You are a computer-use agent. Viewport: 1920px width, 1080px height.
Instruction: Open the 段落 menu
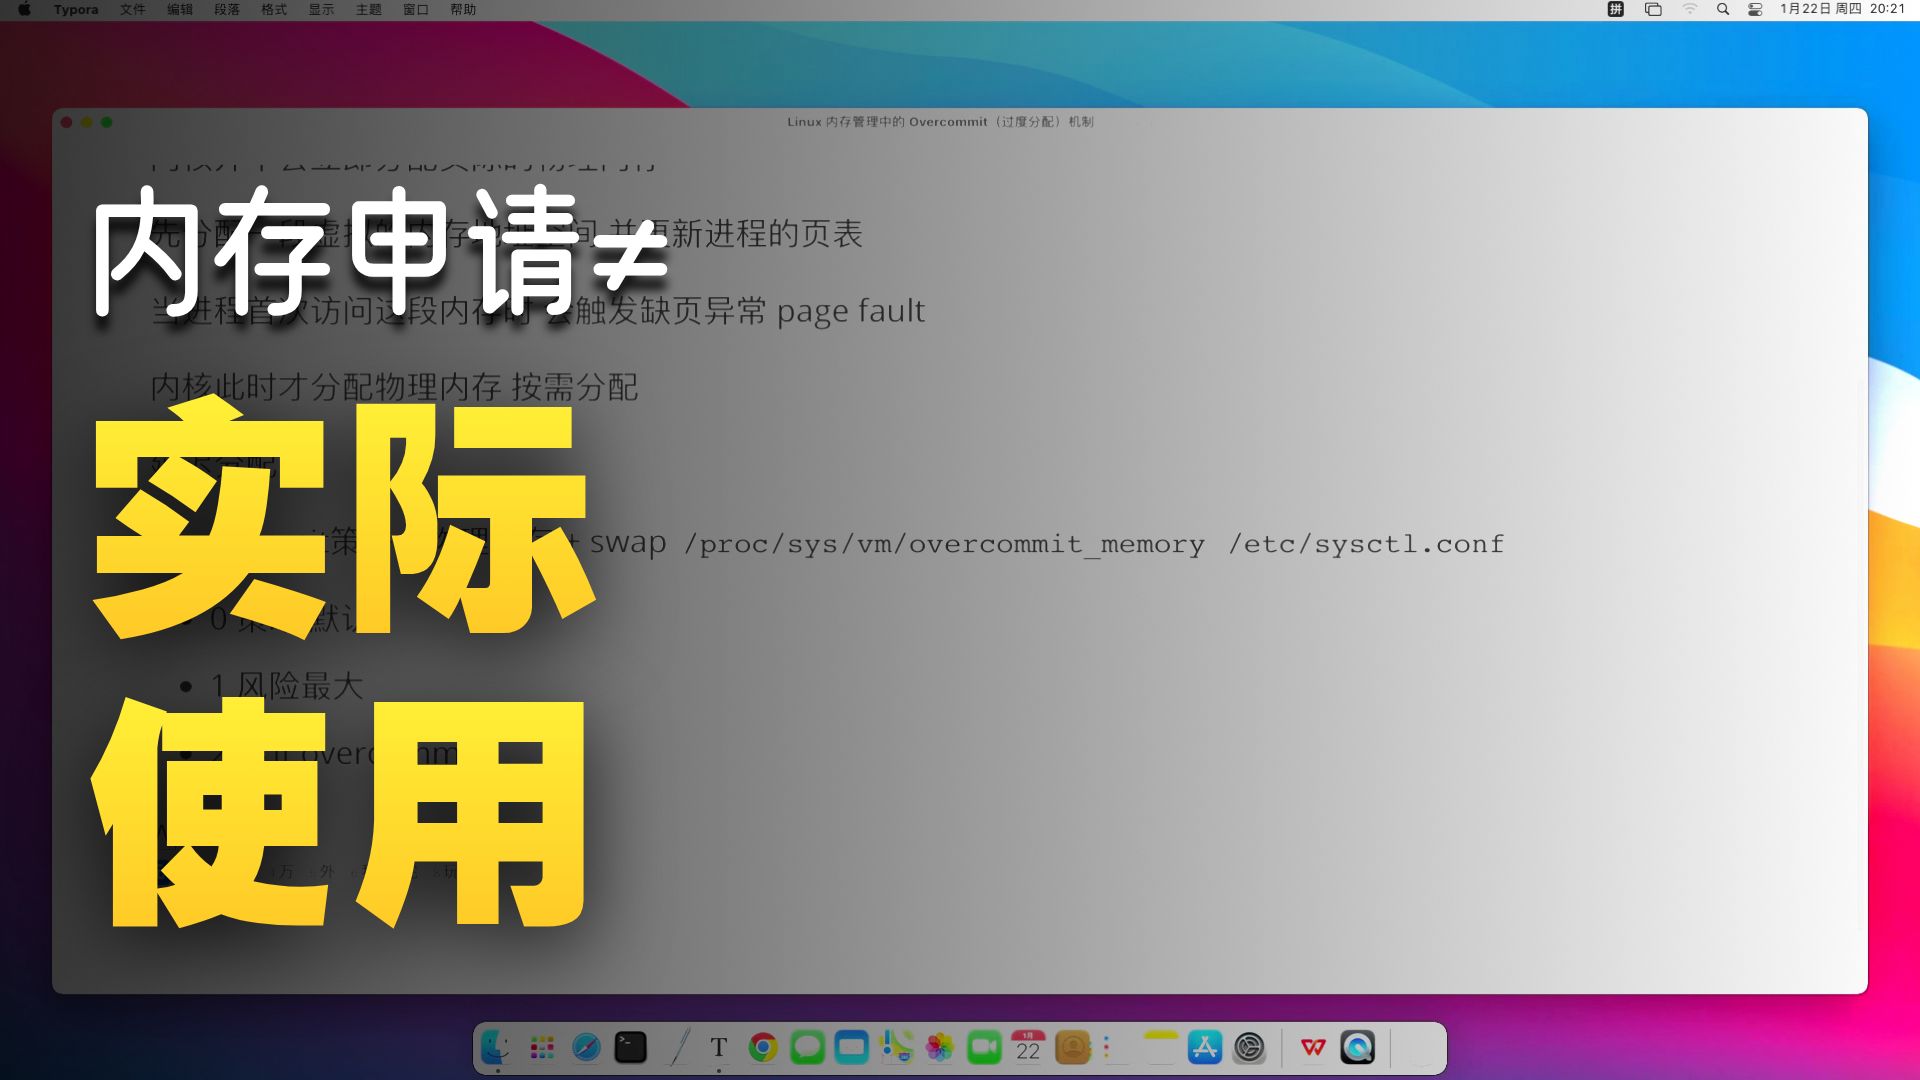tap(227, 9)
